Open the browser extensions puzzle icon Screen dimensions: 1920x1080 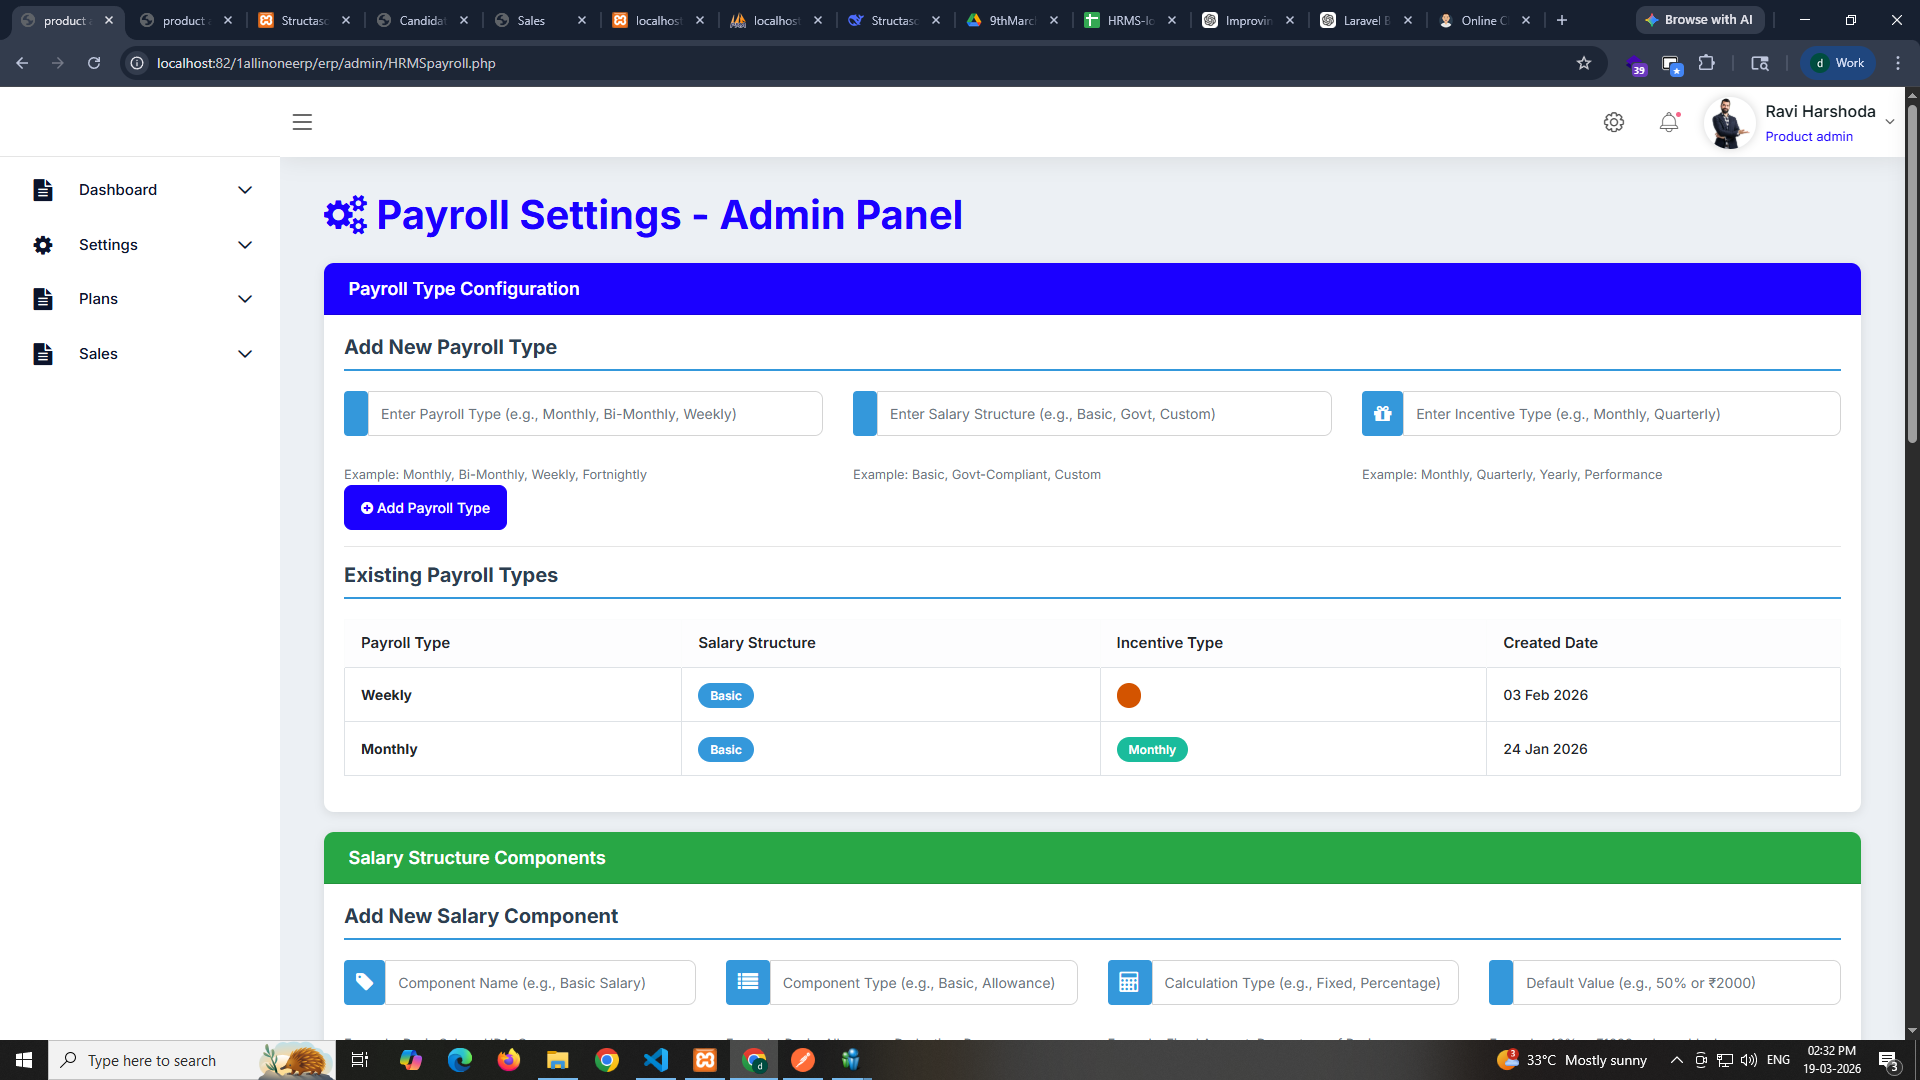point(1707,63)
